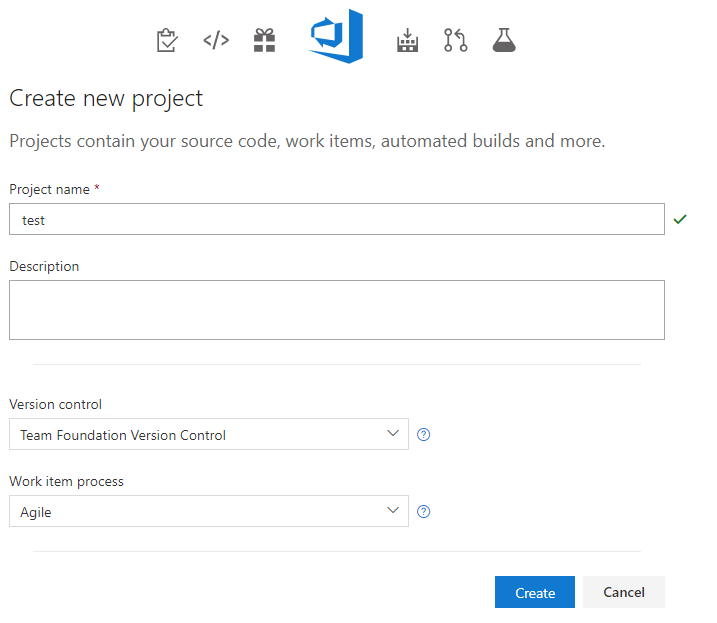The width and height of the screenshot is (717, 623).
Task: Click the test flask icon
Action: [504, 40]
